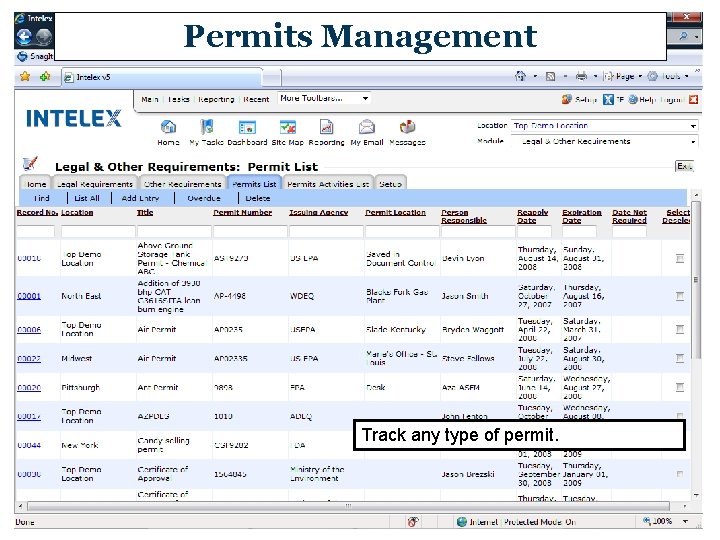Click the zoom level magnifier icon

coord(647,521)
